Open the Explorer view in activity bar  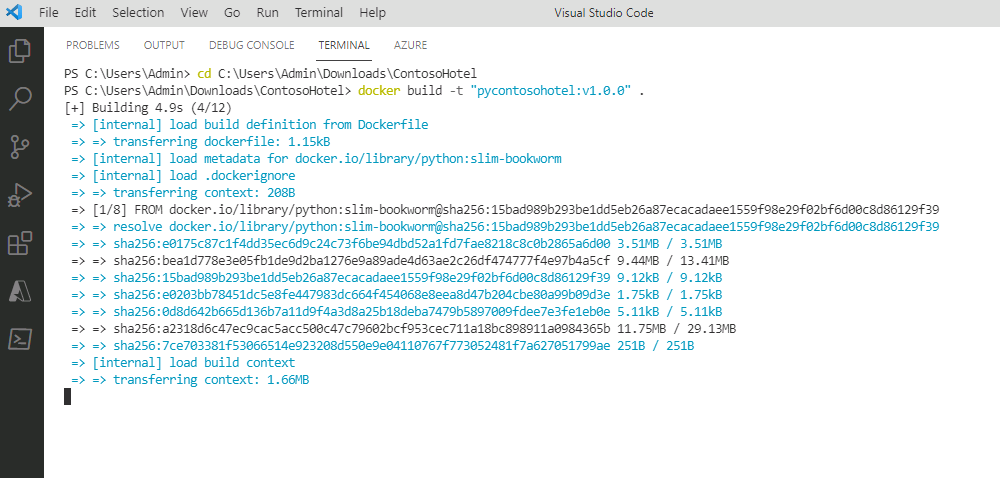20,51
